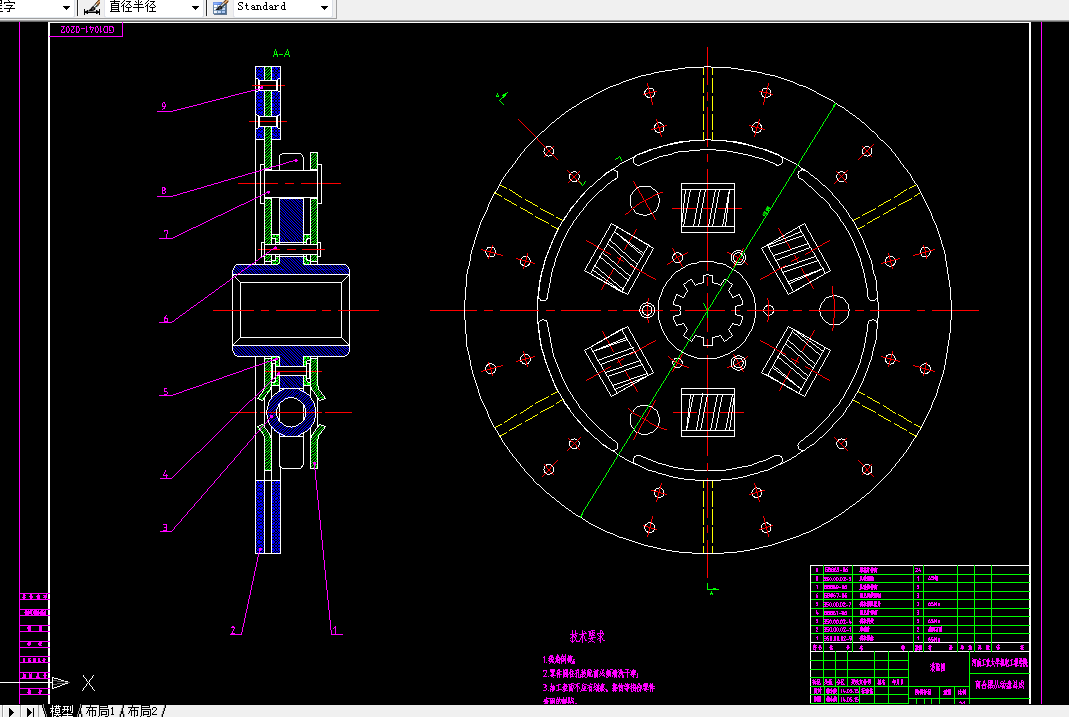
Task: Switch to the 模型 tab
Action: tap(61, 711)
